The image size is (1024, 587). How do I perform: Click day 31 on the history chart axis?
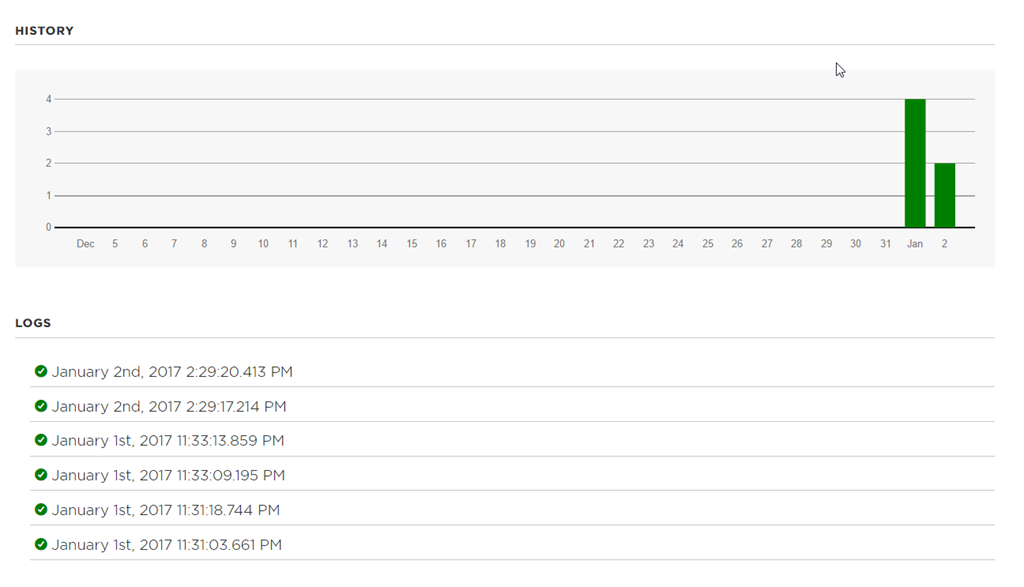(885, 244)
